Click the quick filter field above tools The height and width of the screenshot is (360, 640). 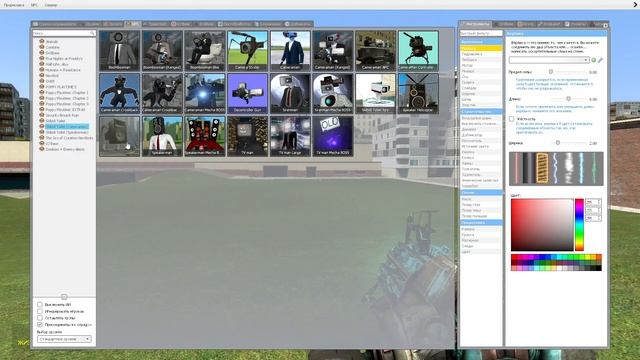481,33
